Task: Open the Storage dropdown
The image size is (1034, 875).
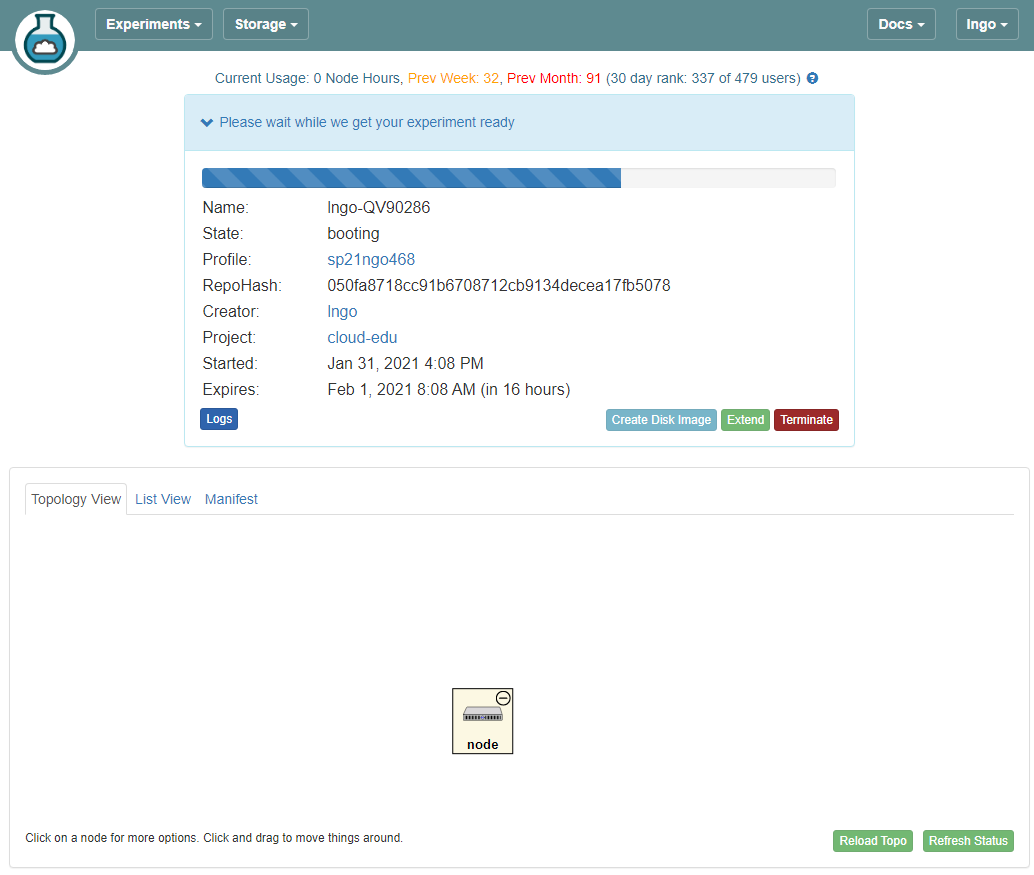Action: pos(265,23)
